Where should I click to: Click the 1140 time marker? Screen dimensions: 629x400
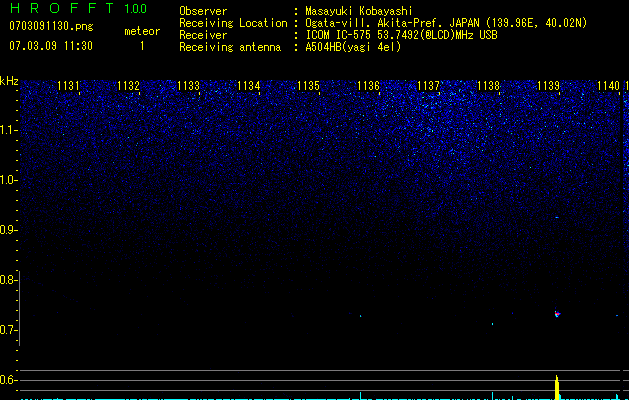pyautogui.click(x=609, y=86)
